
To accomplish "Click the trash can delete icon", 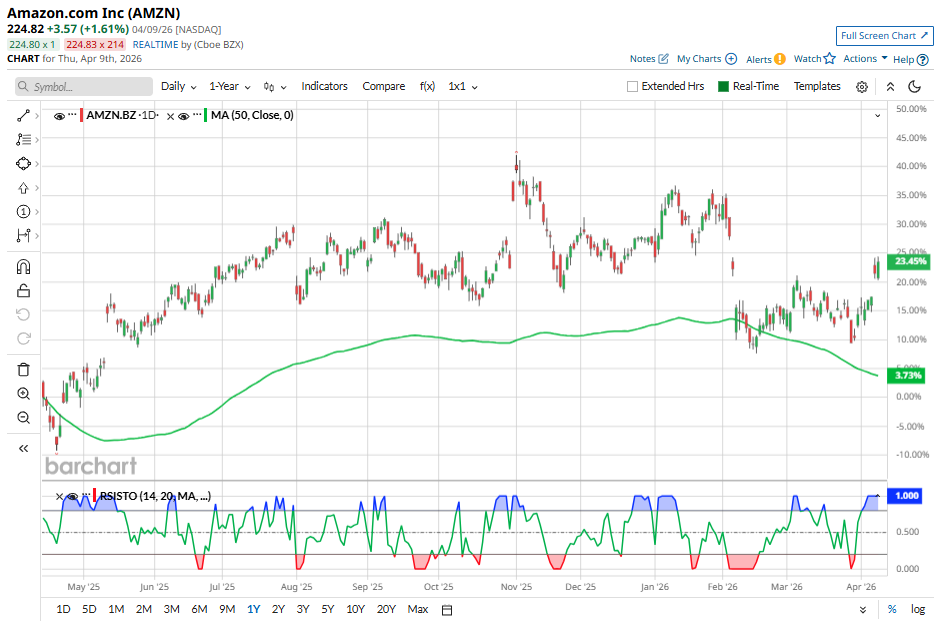I will [23, 369].
